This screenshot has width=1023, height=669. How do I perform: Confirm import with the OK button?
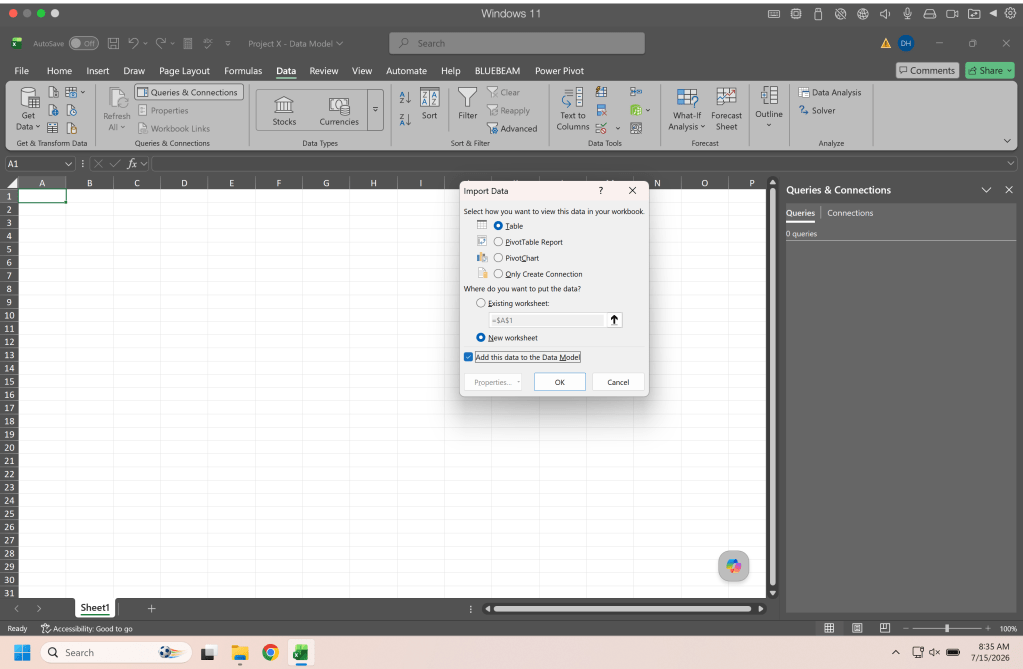pos(559,382)
